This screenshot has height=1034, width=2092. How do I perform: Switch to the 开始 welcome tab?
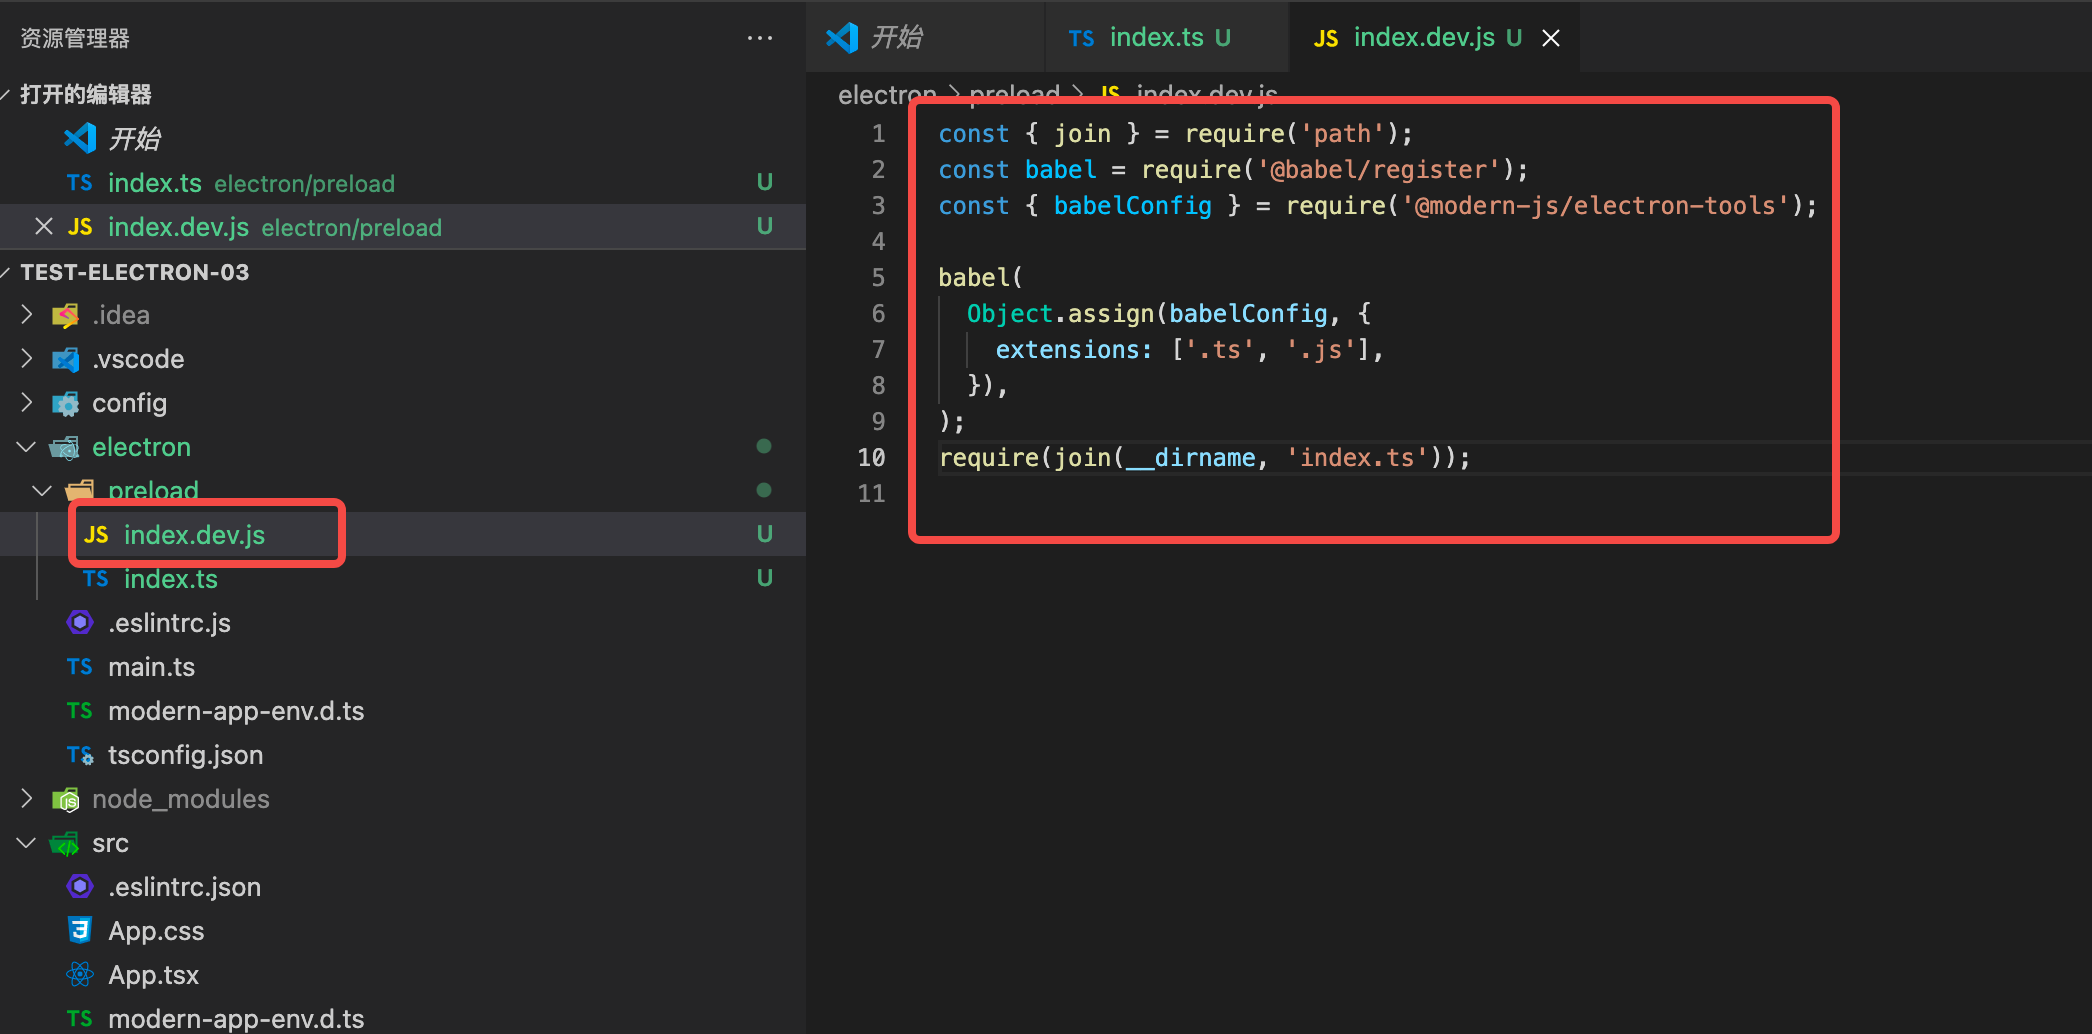coord(895,37)
